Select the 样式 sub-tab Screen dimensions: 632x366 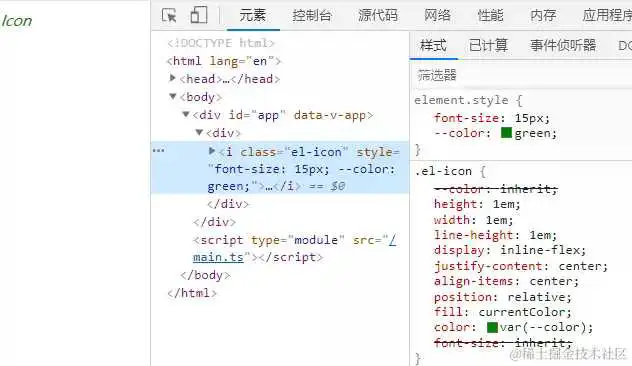pyautogui.click(x=433, y=45)
